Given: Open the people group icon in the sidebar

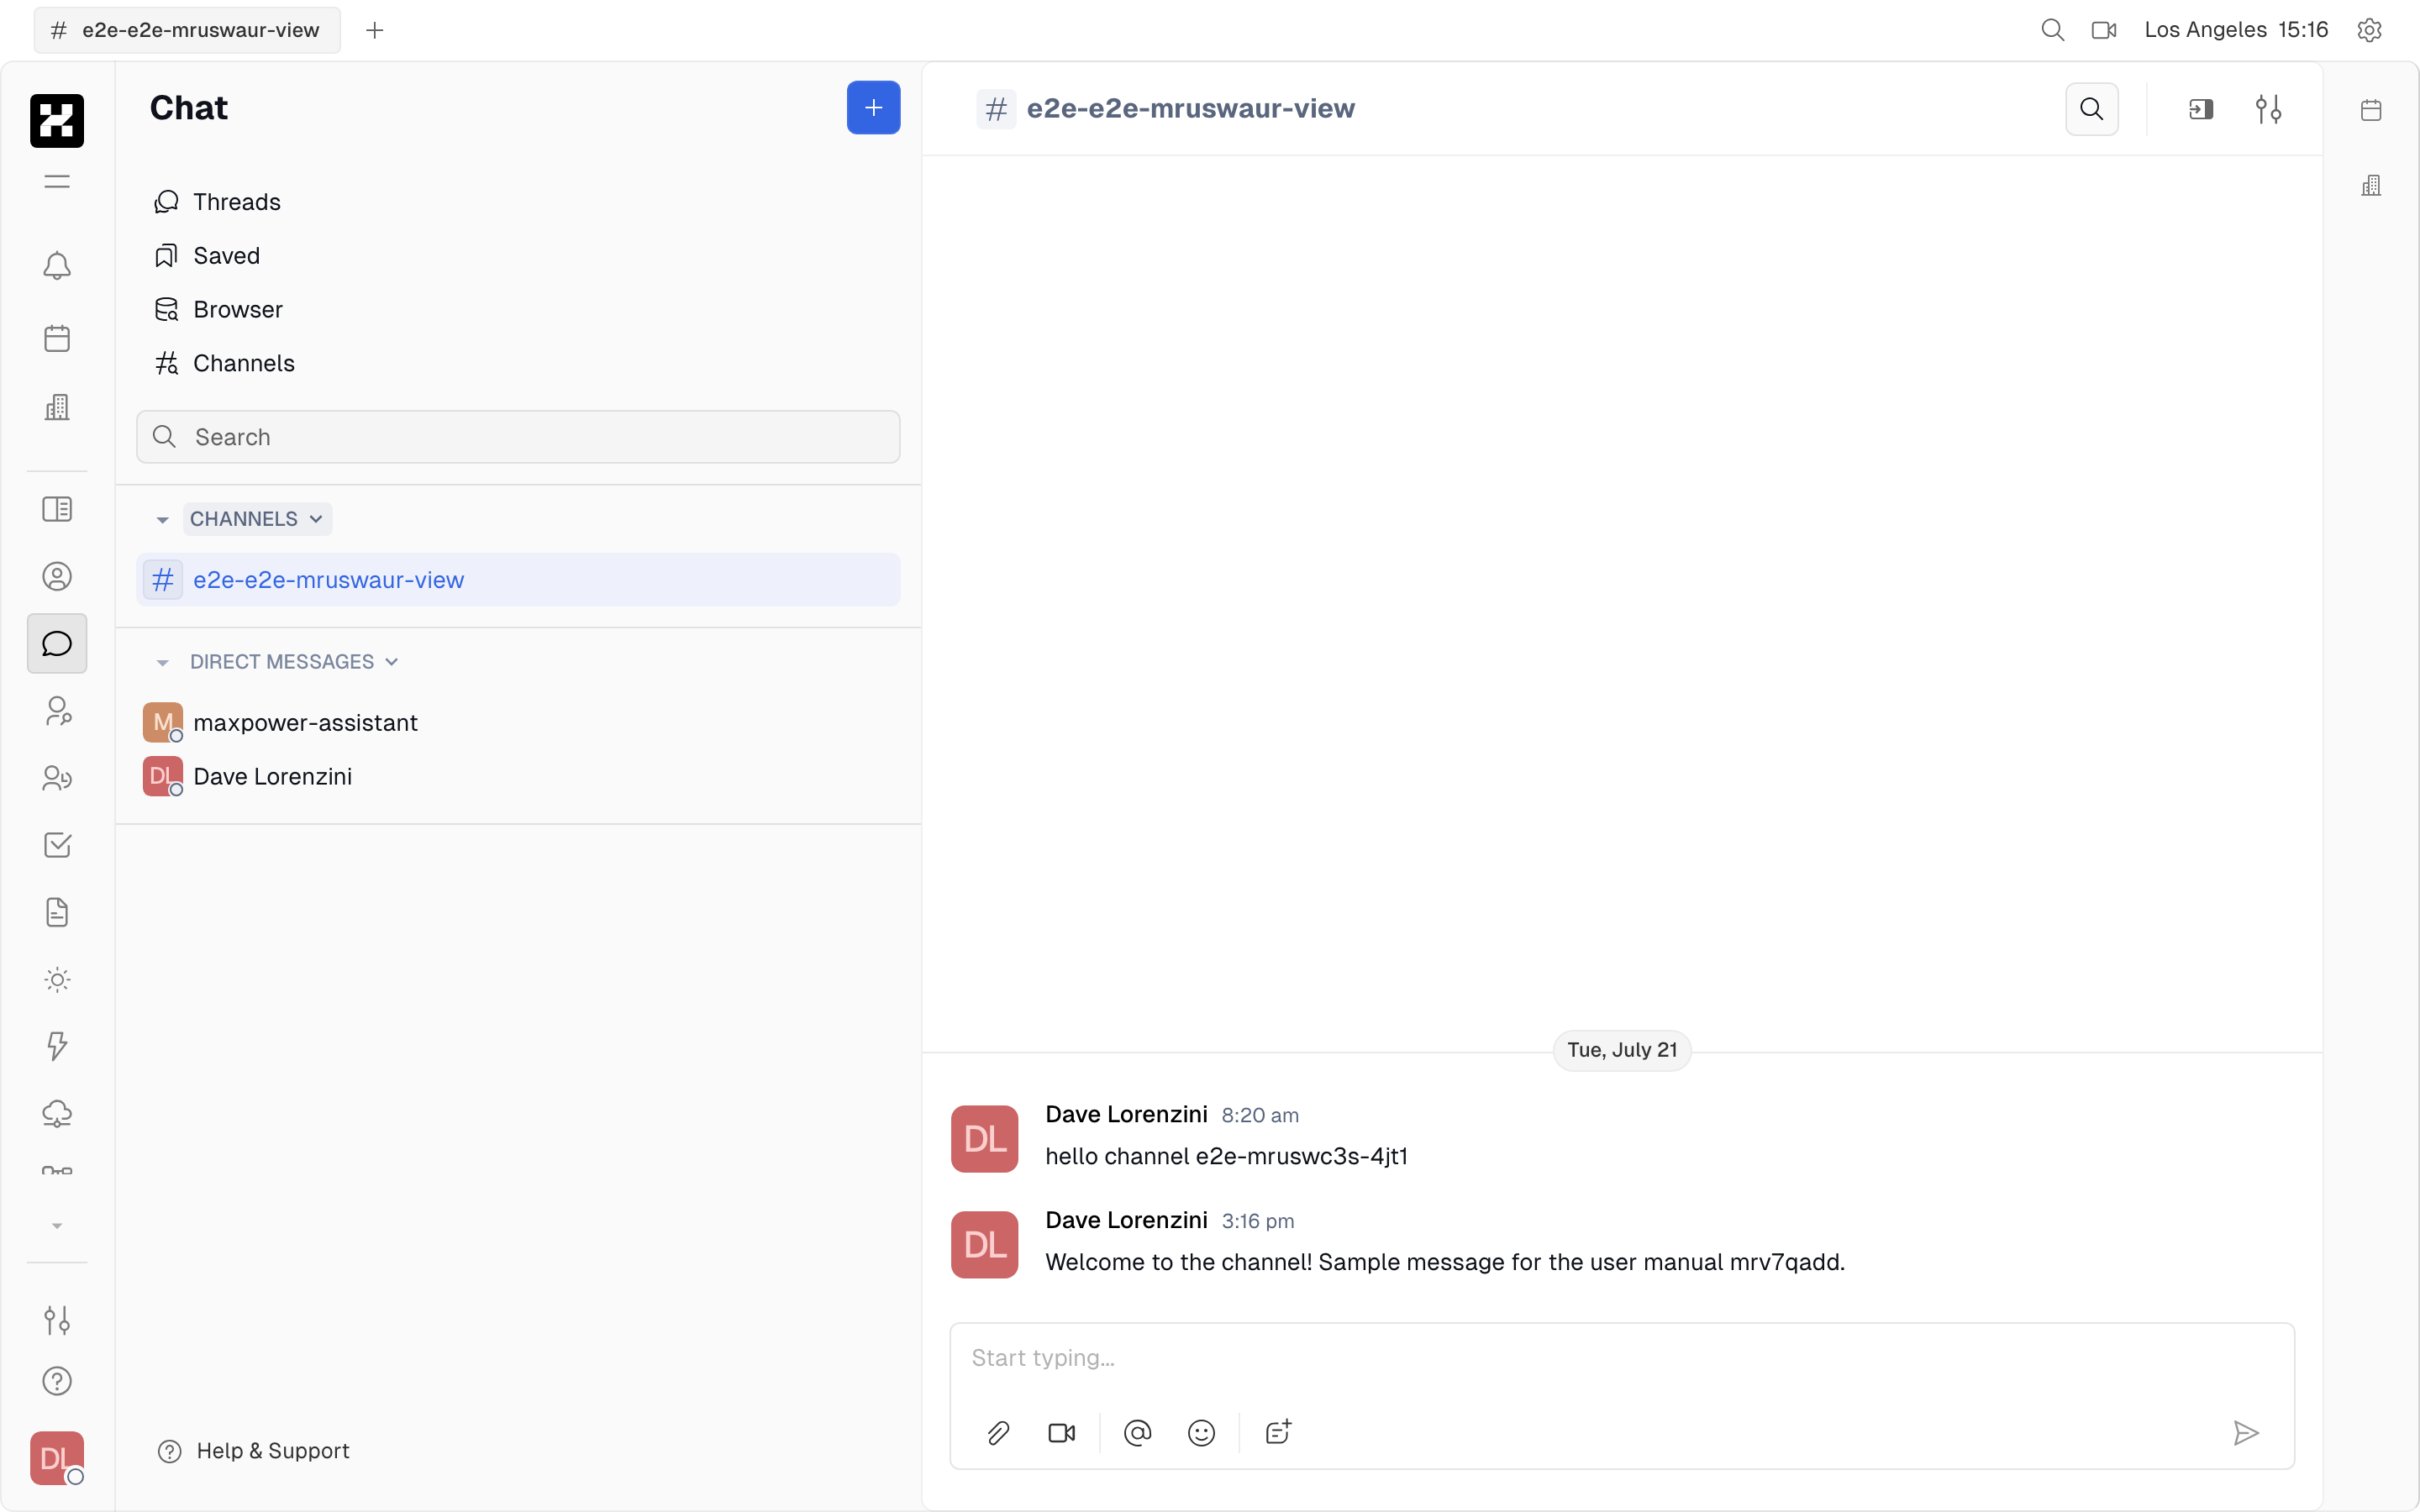Looking at the screenshot, I should click(x=57, y=778).
